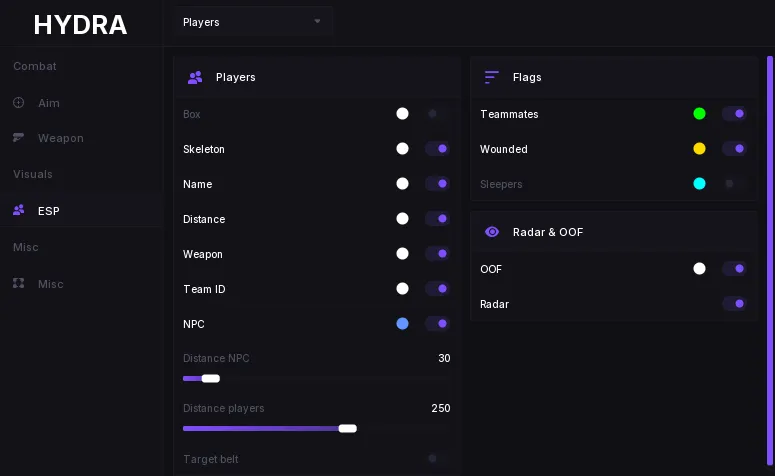The height and width of the screenshot is (476, 775).
Task: Toggle the Target belt switch
Action: tap(437, 459)
